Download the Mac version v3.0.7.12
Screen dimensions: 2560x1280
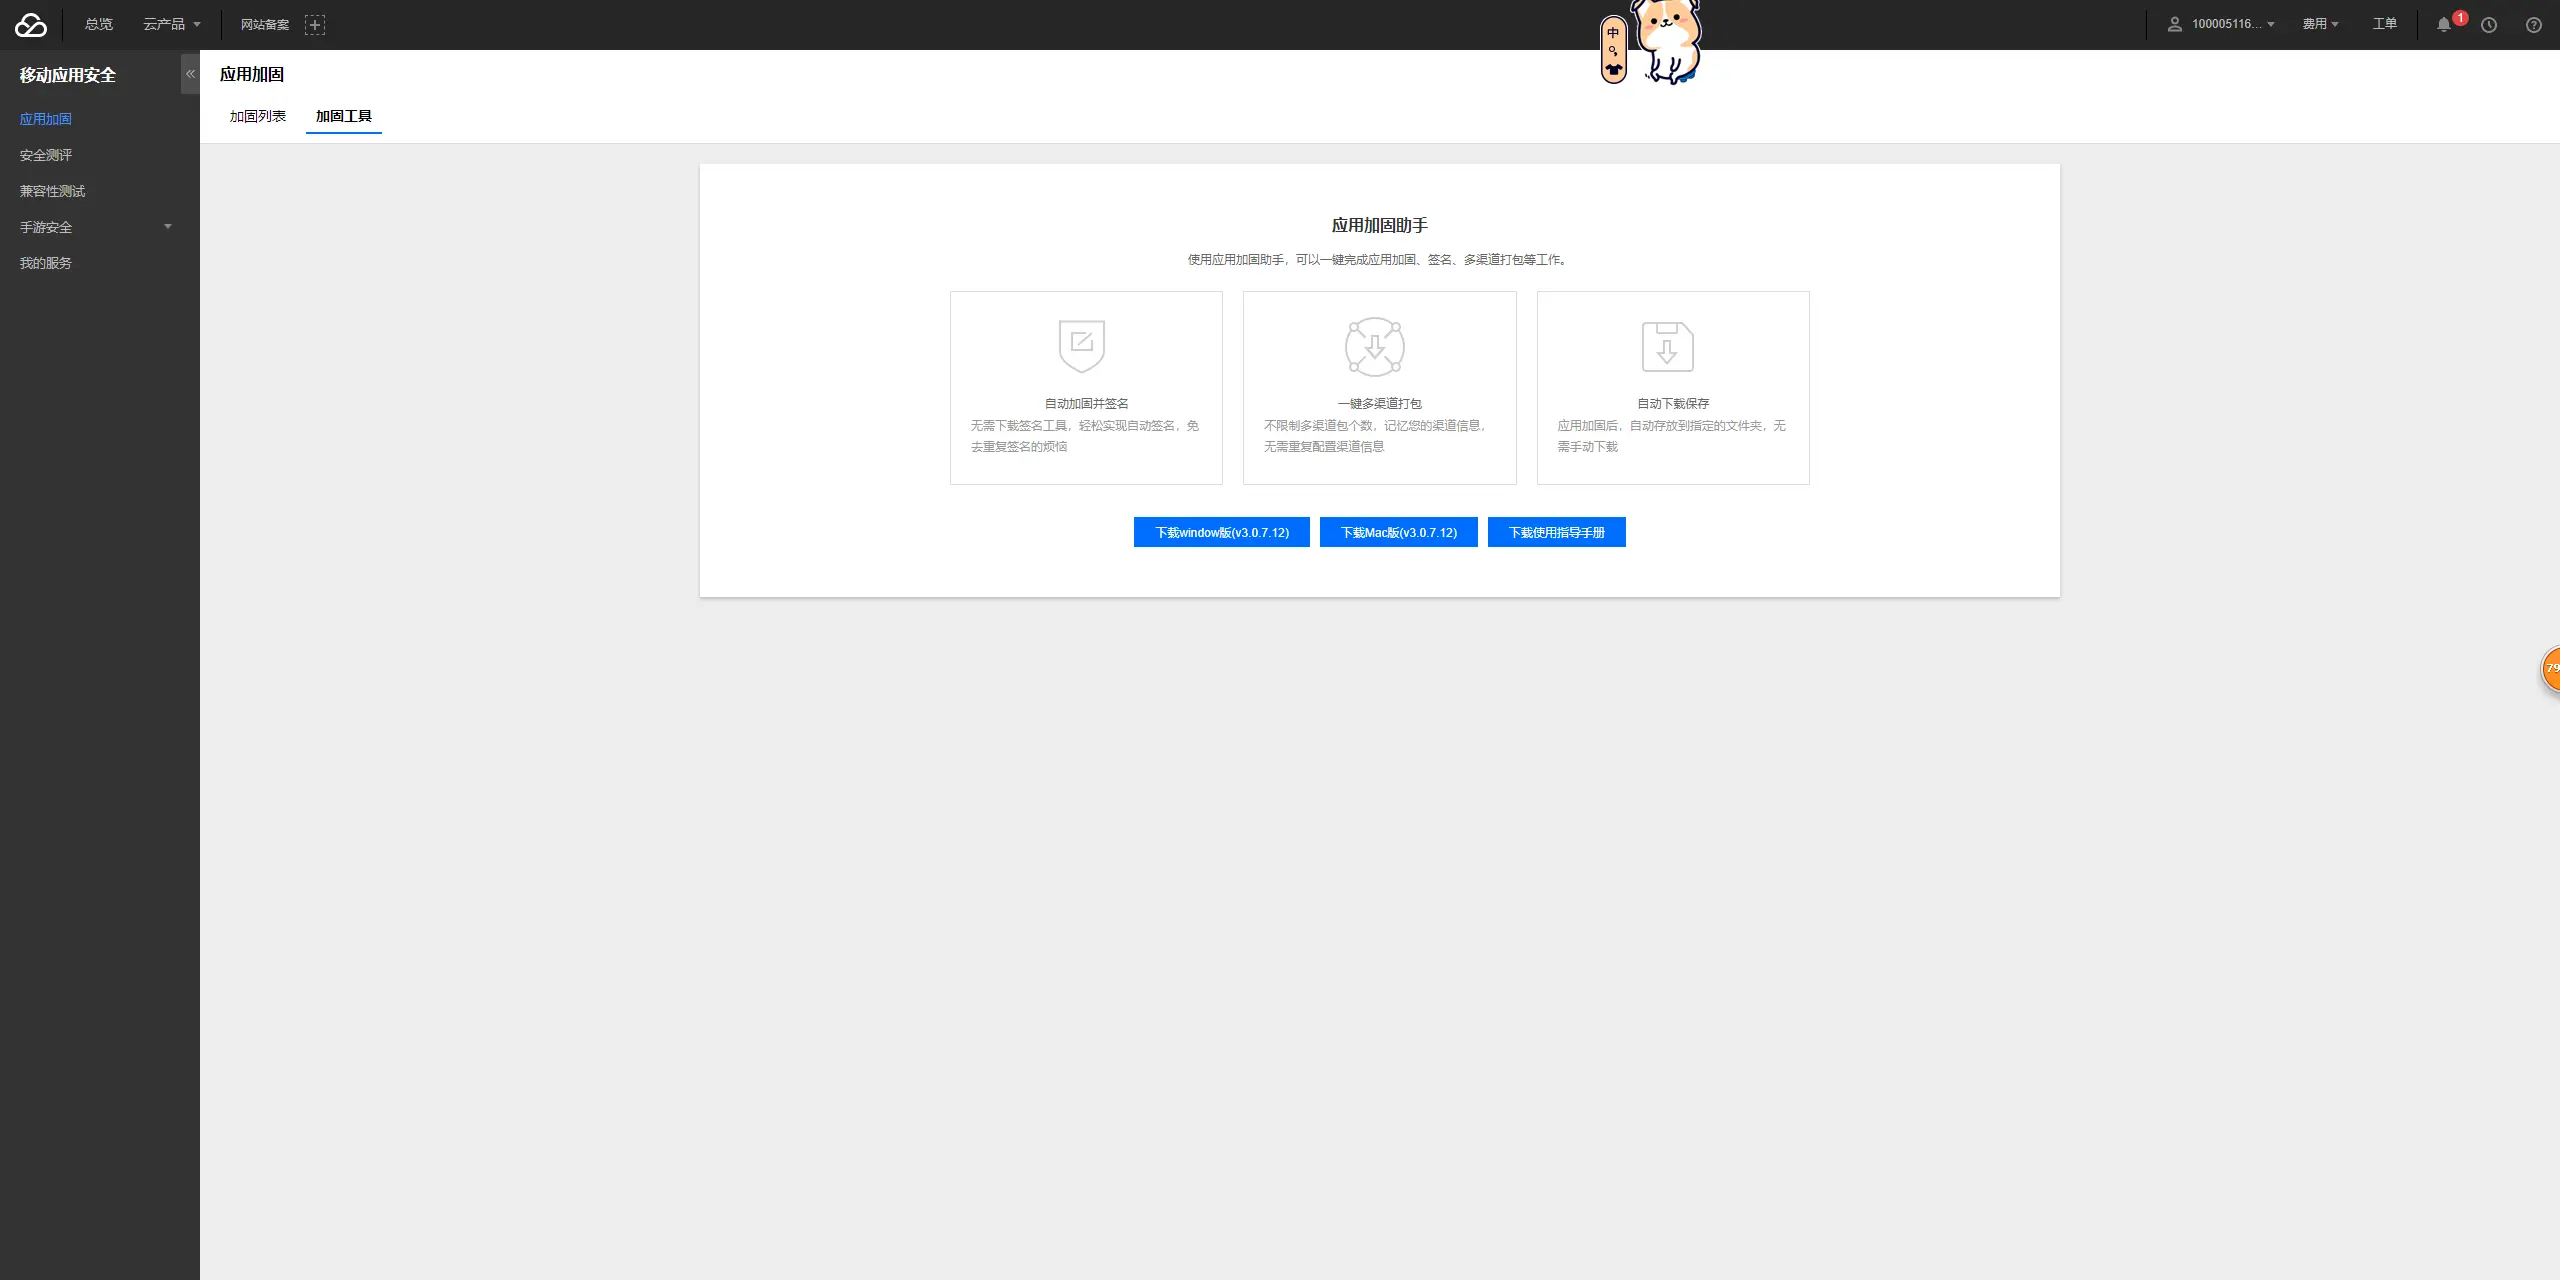click(x=1398, y=532)
